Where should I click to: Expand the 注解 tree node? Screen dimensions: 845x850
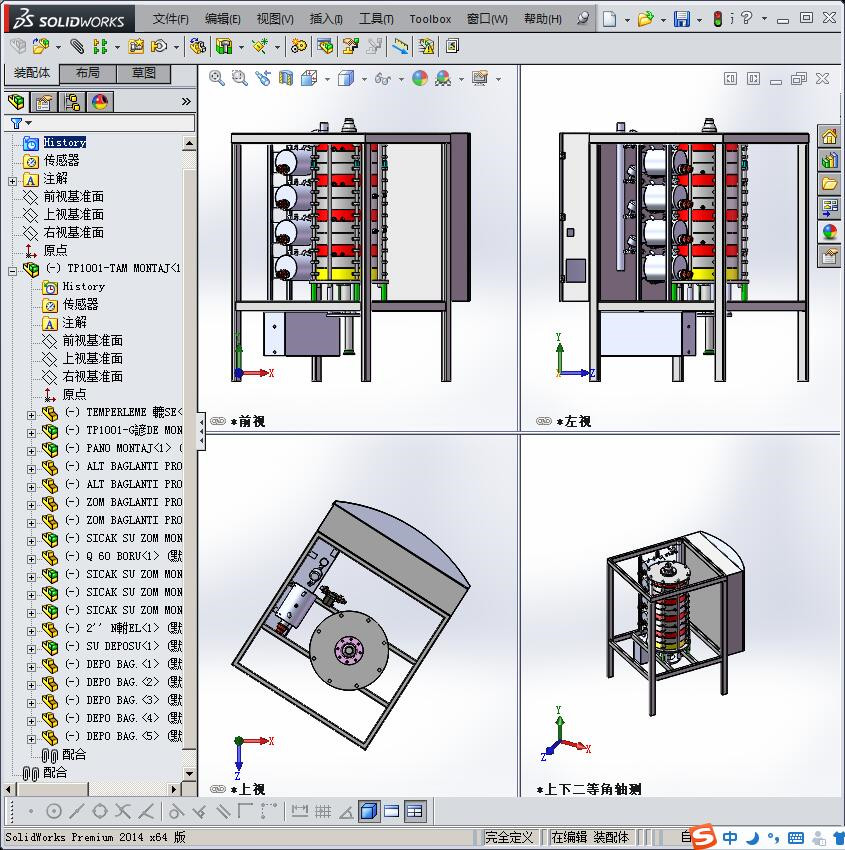tap(12, 181)
